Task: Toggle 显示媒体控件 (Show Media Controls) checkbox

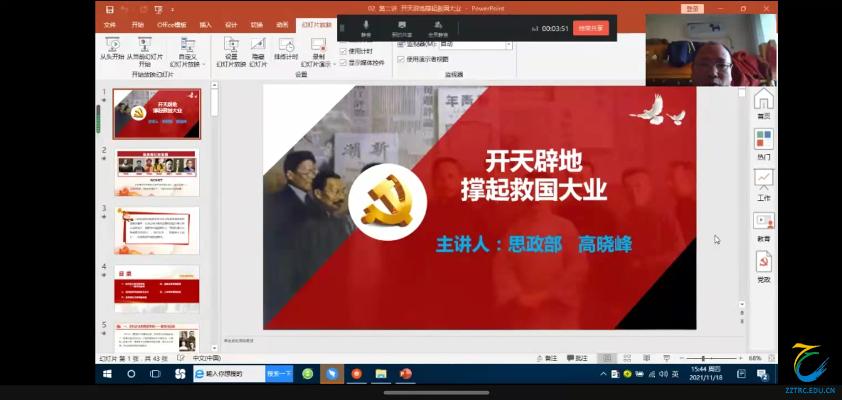Action: 344,62
